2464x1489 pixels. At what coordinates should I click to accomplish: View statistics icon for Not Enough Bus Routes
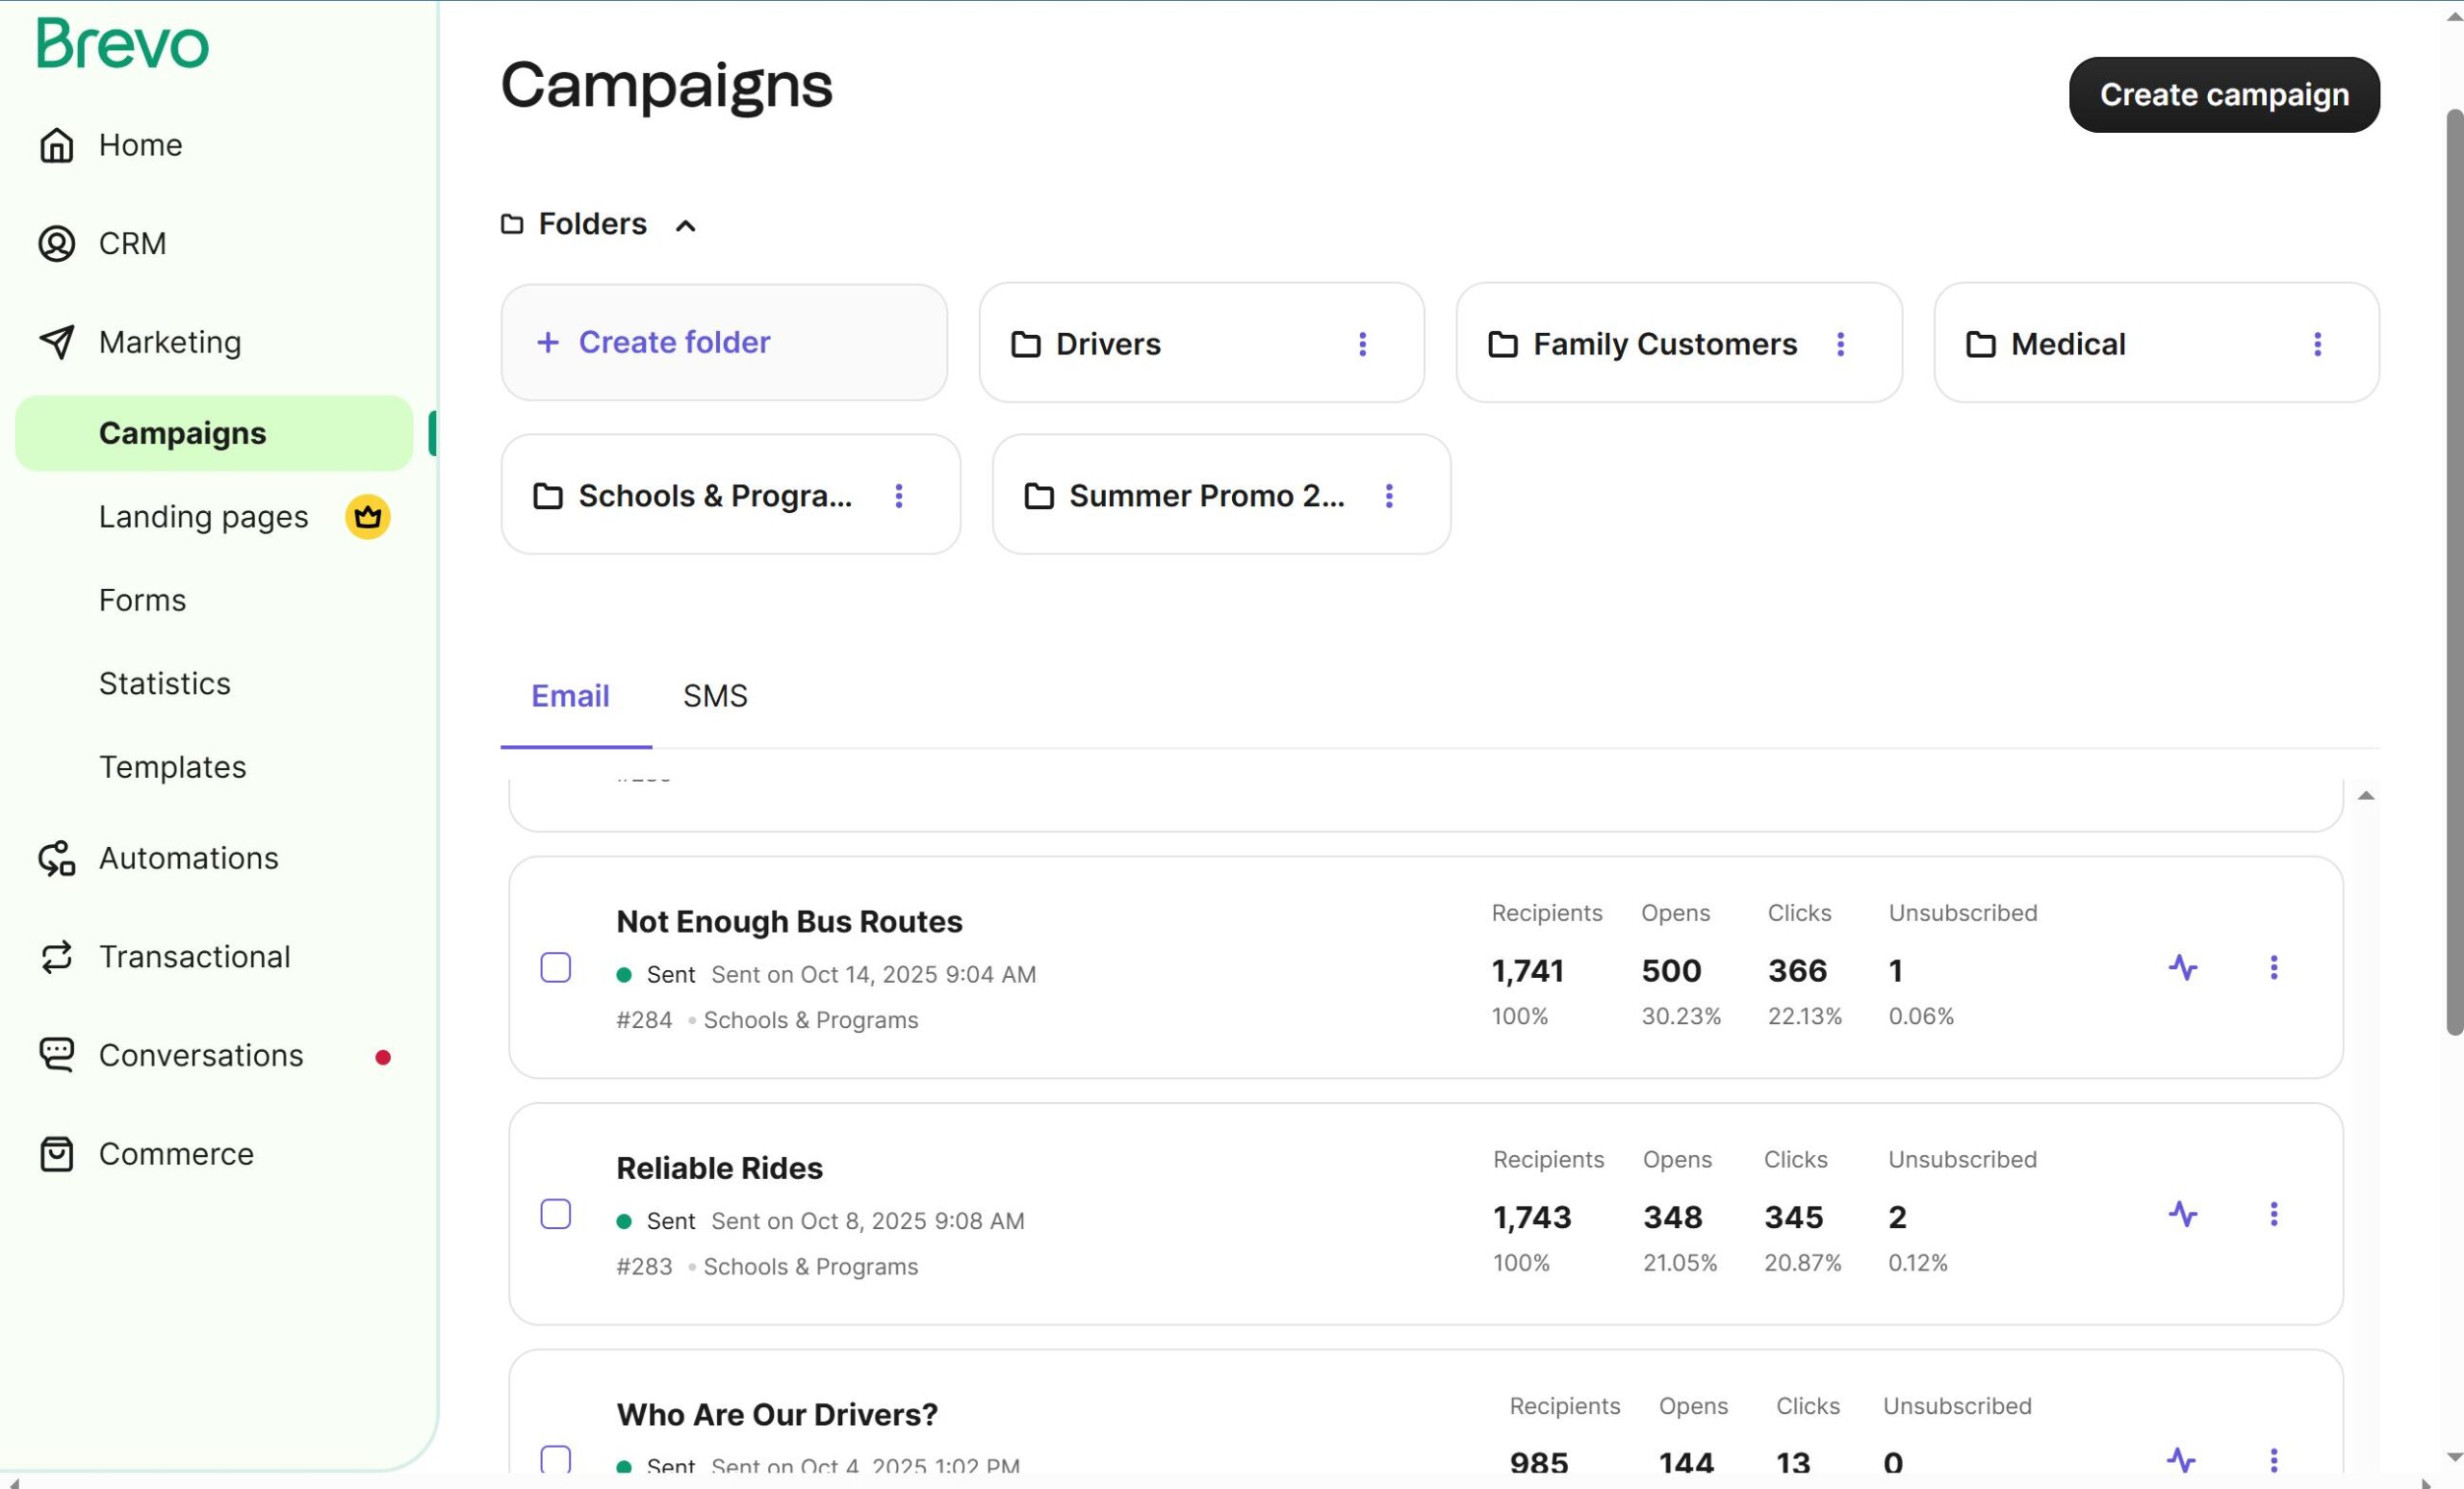pyautogui.click(x=2183, y=967)
